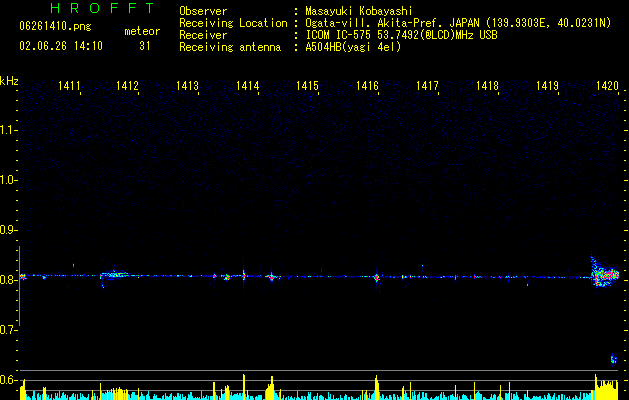Click the meteor echo spot at 1416
This screenshot has height=400, width=629.
coord(376,277)
